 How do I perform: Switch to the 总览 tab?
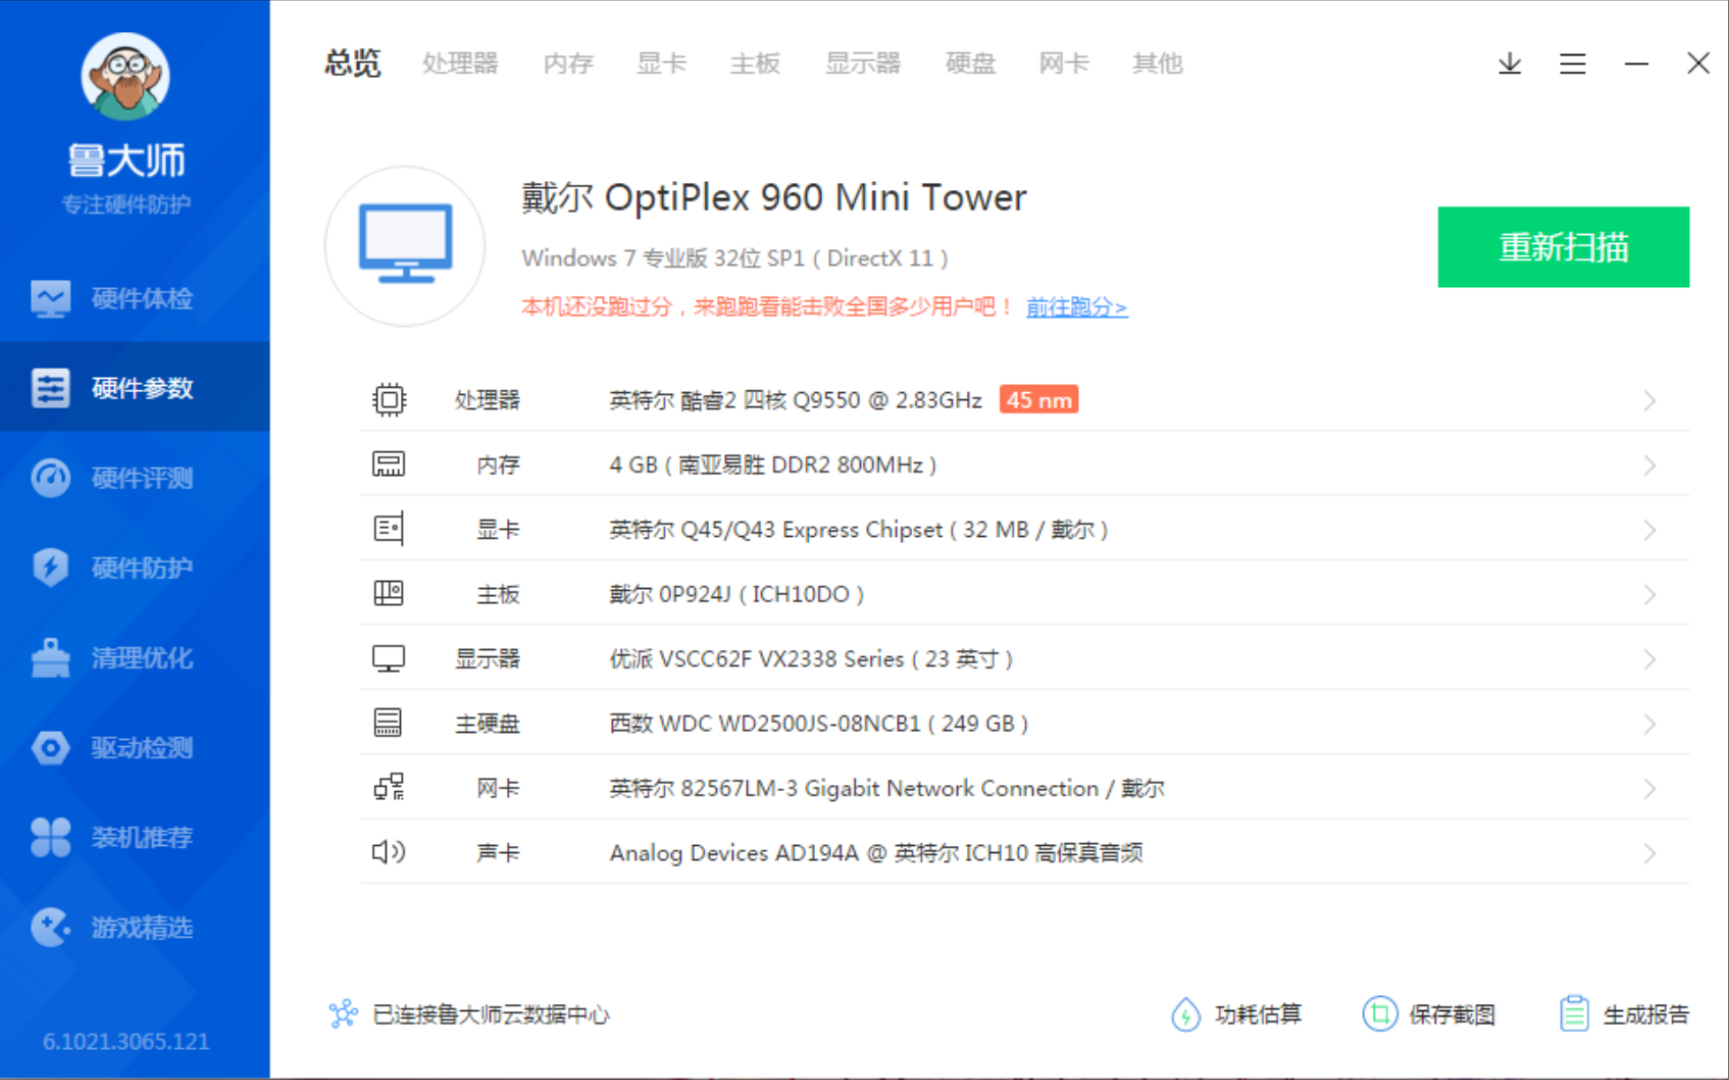(352, 64)
